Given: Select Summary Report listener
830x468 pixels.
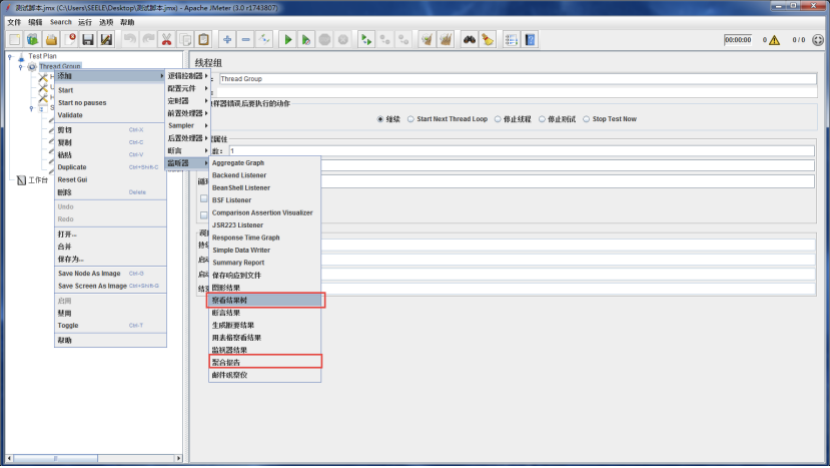Looking at the screenshot, I should point(265,263).
